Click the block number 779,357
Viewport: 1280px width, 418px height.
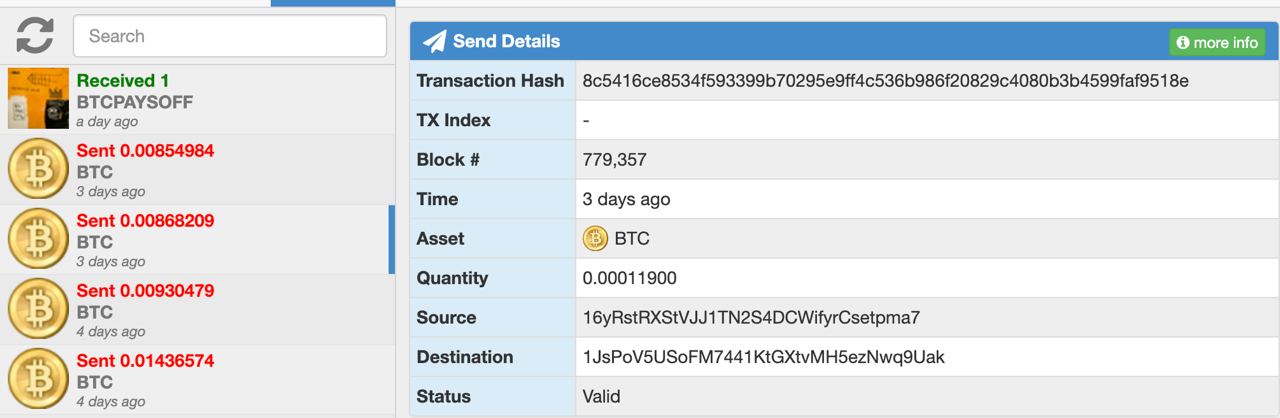pos(616,160)
